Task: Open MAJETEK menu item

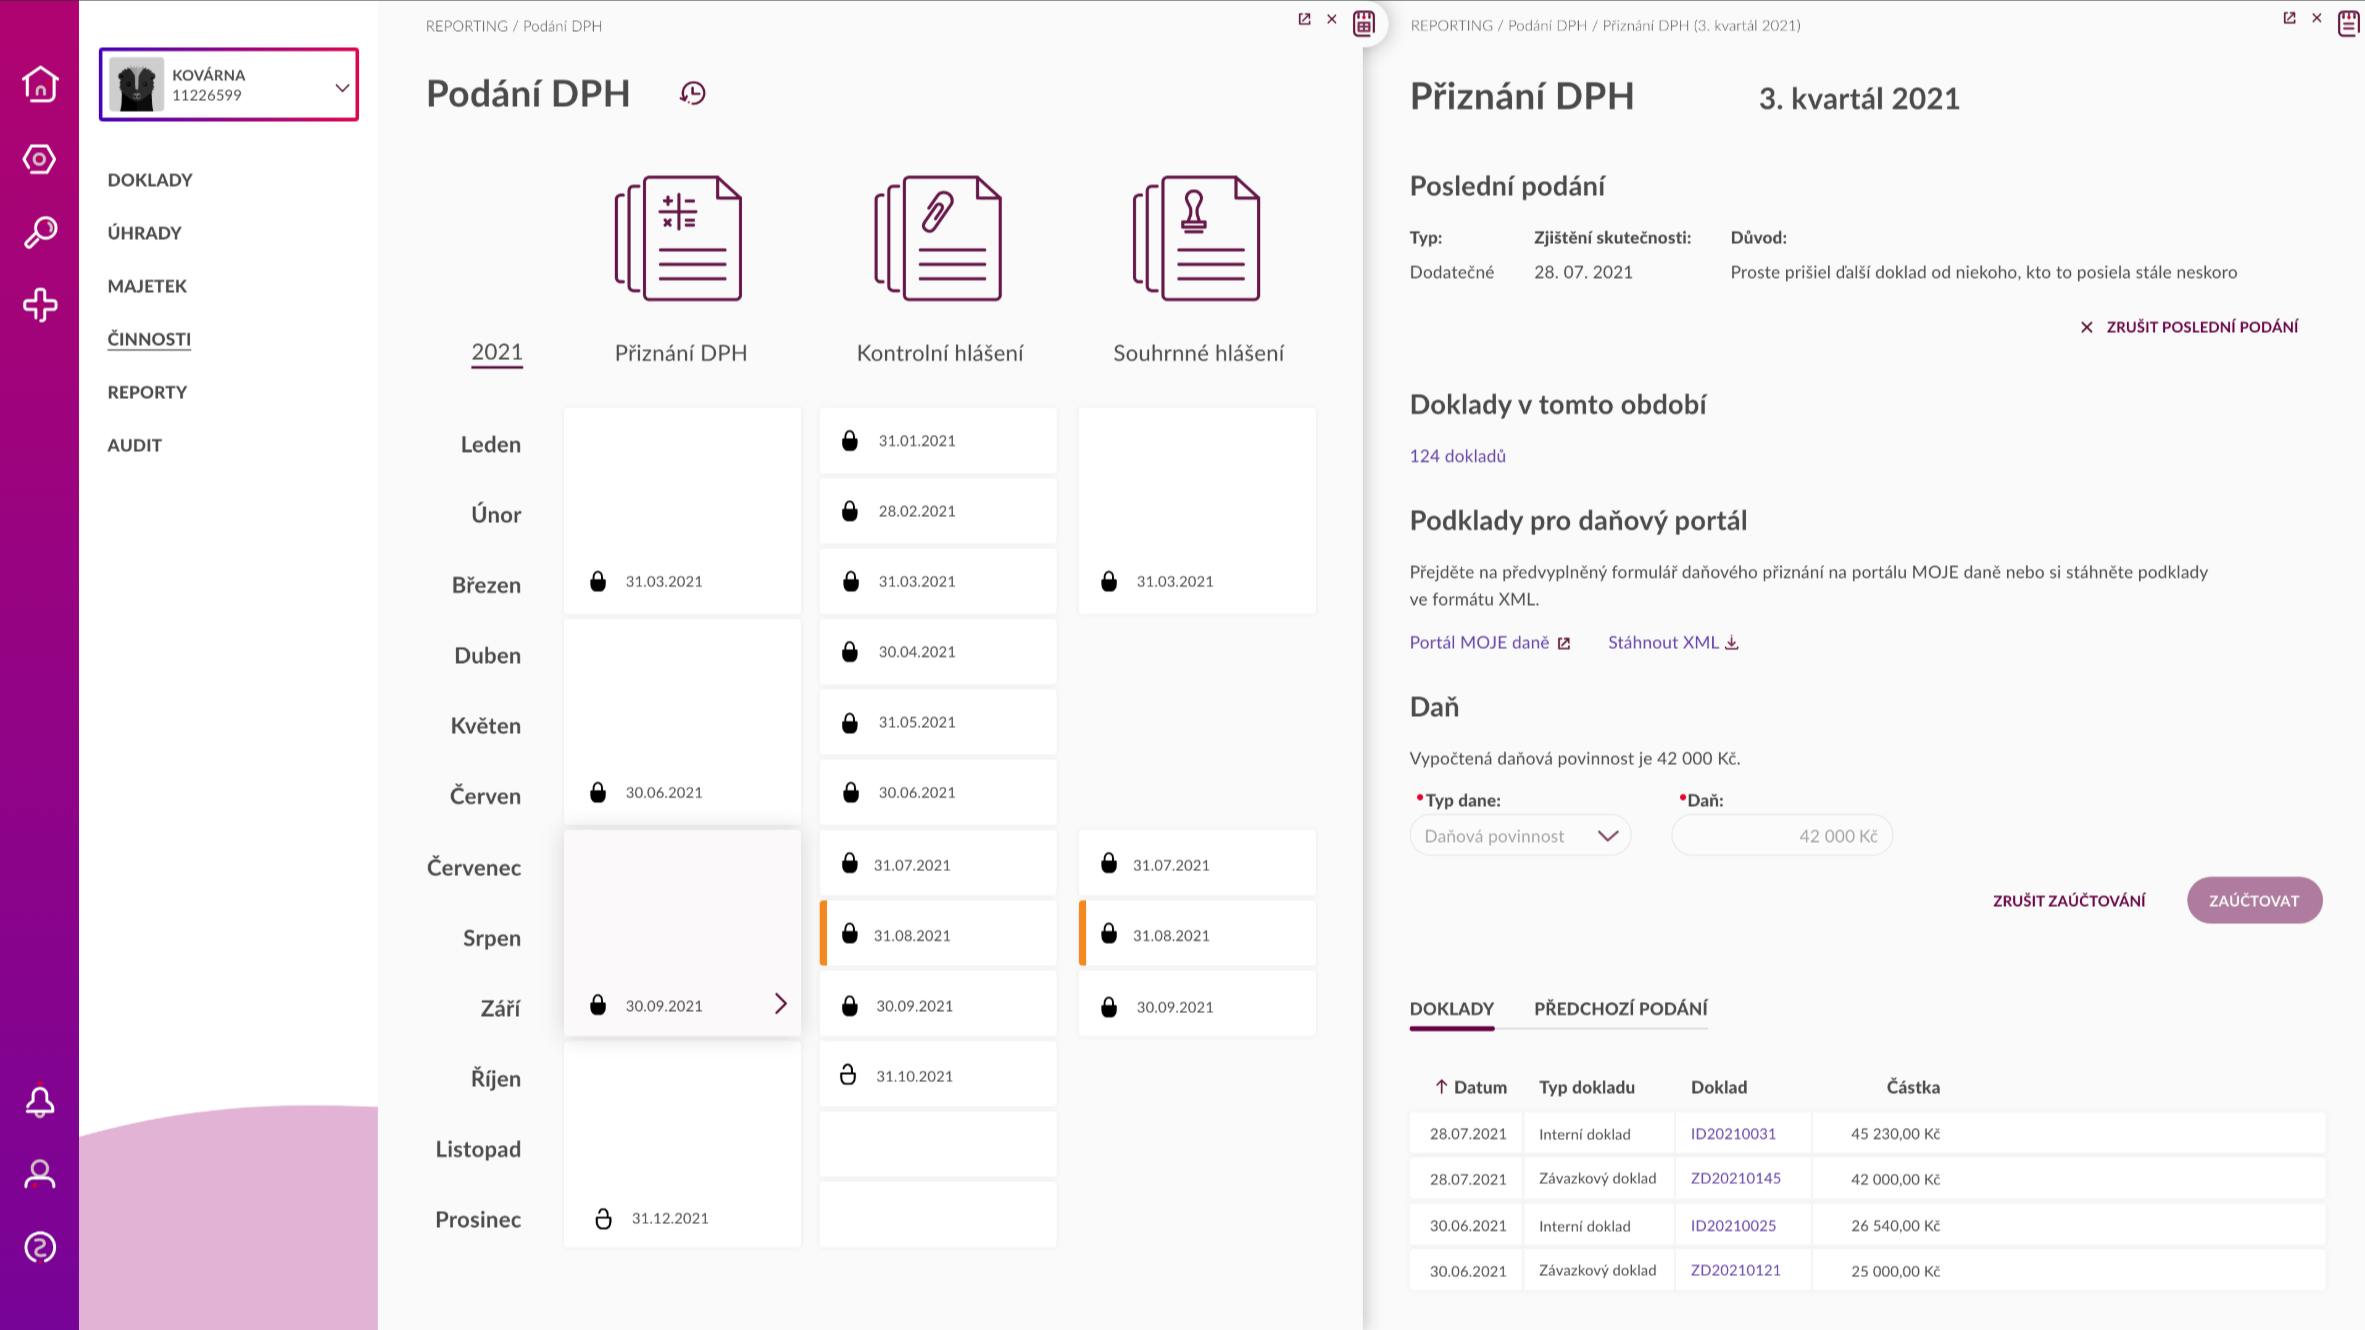Action: point(147,286)
